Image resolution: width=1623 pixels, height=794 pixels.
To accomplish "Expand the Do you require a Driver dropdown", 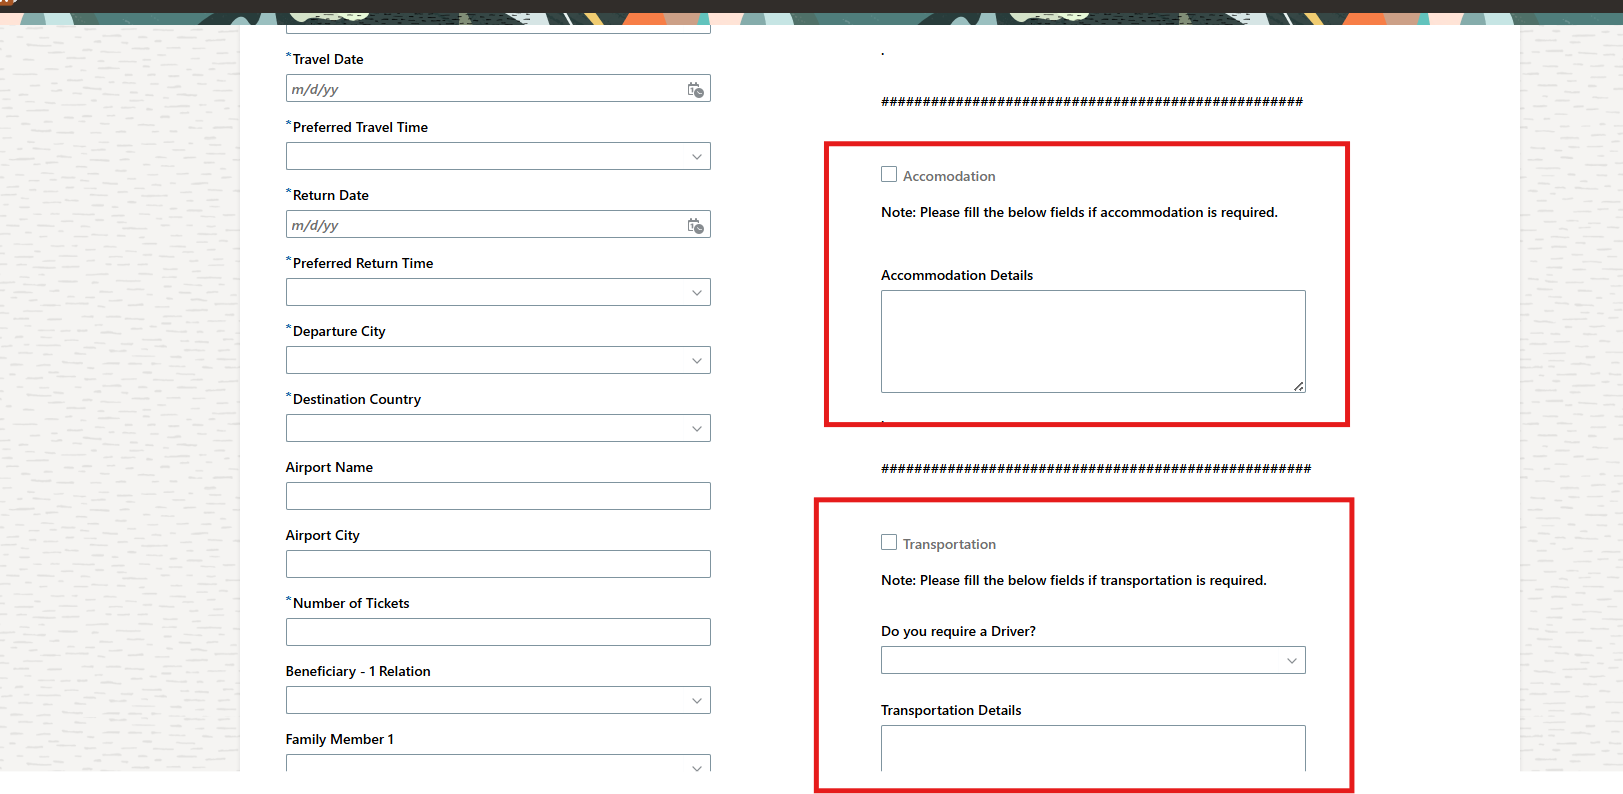I will tap(1093, 661).
